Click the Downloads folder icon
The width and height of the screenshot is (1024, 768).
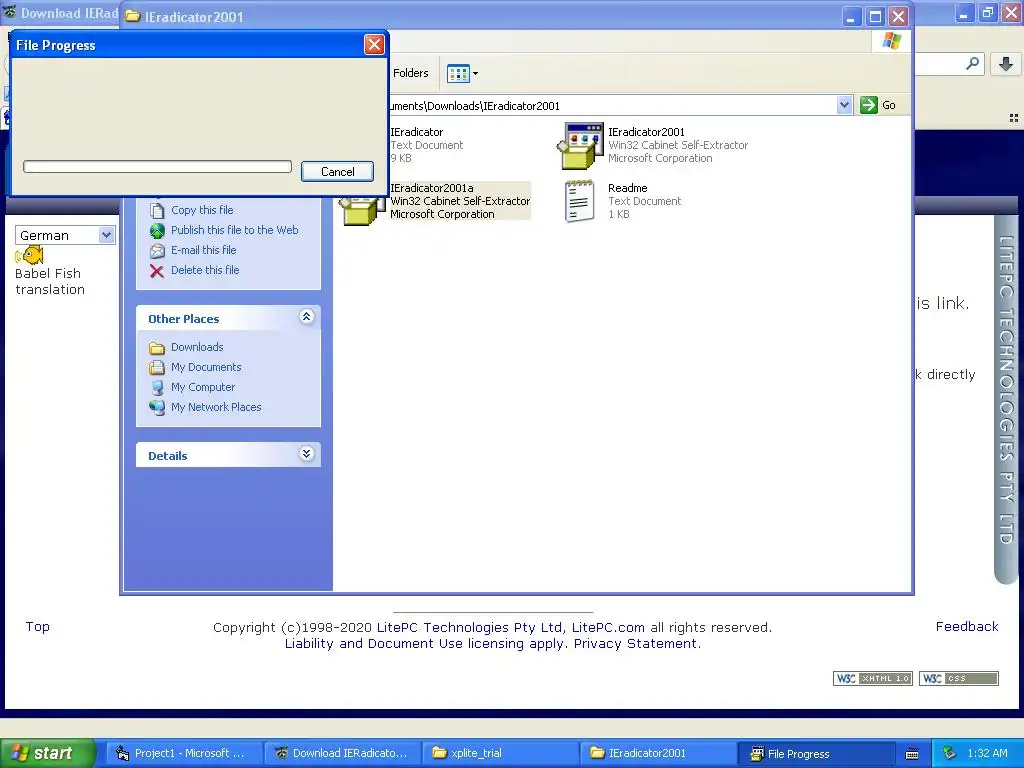157,347
